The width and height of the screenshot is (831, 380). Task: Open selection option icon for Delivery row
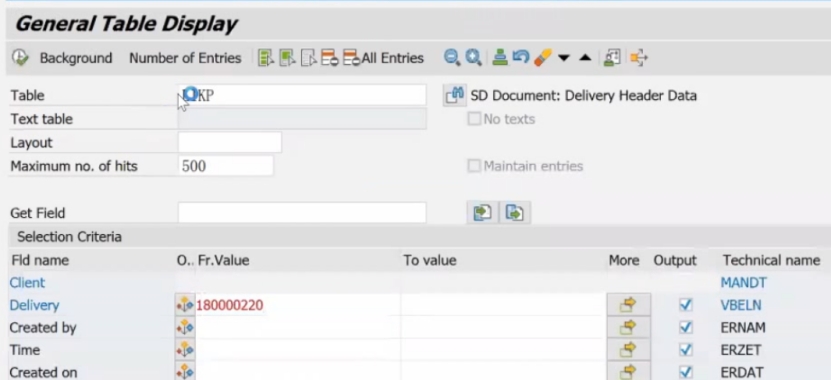tap(185, 305)
